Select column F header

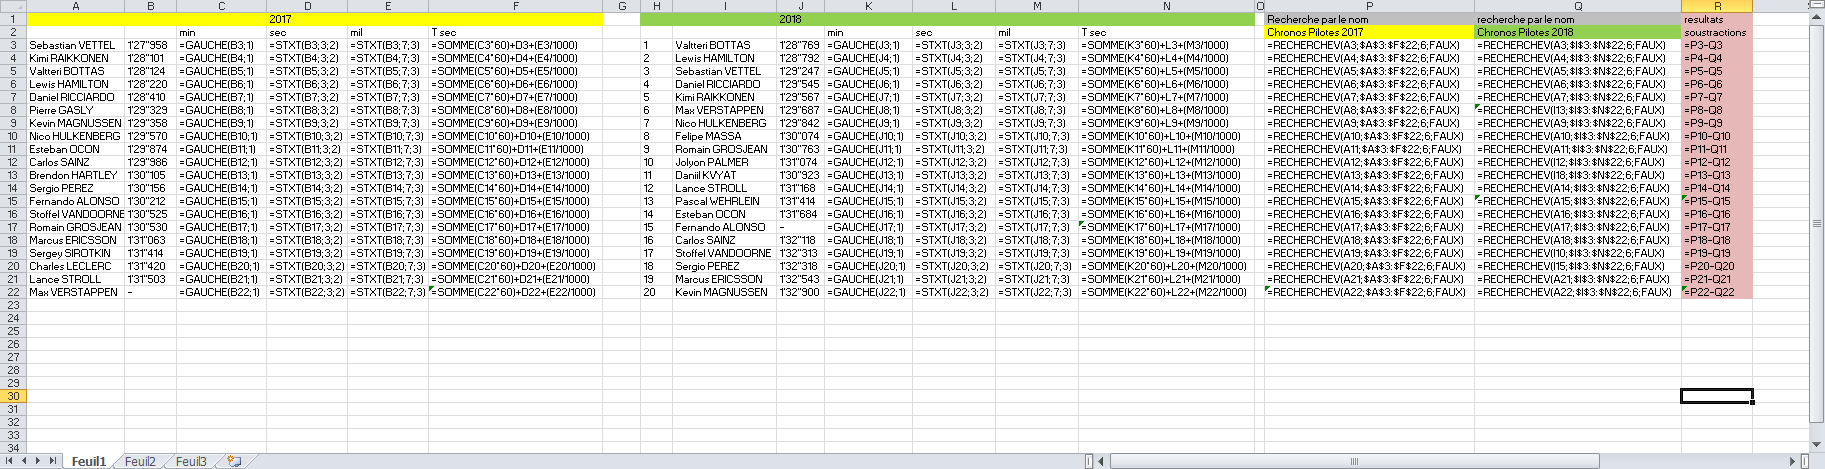click(516, 6)
